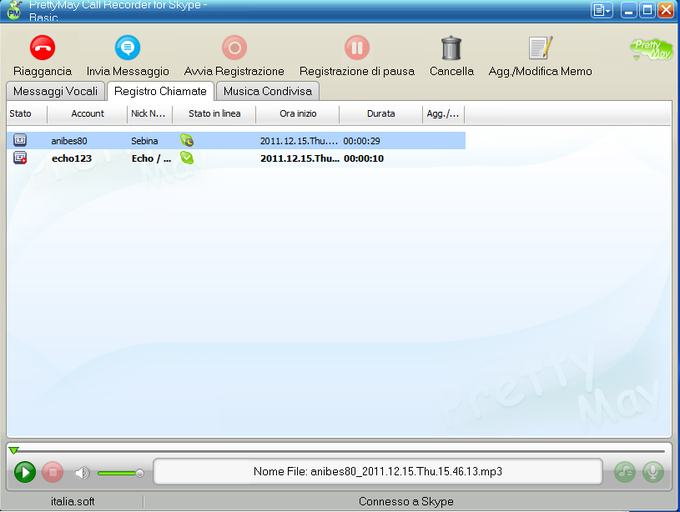680x512 pixels.
Task: Click the 00:00:10 duration cell
Action: (x=364, y=159)
